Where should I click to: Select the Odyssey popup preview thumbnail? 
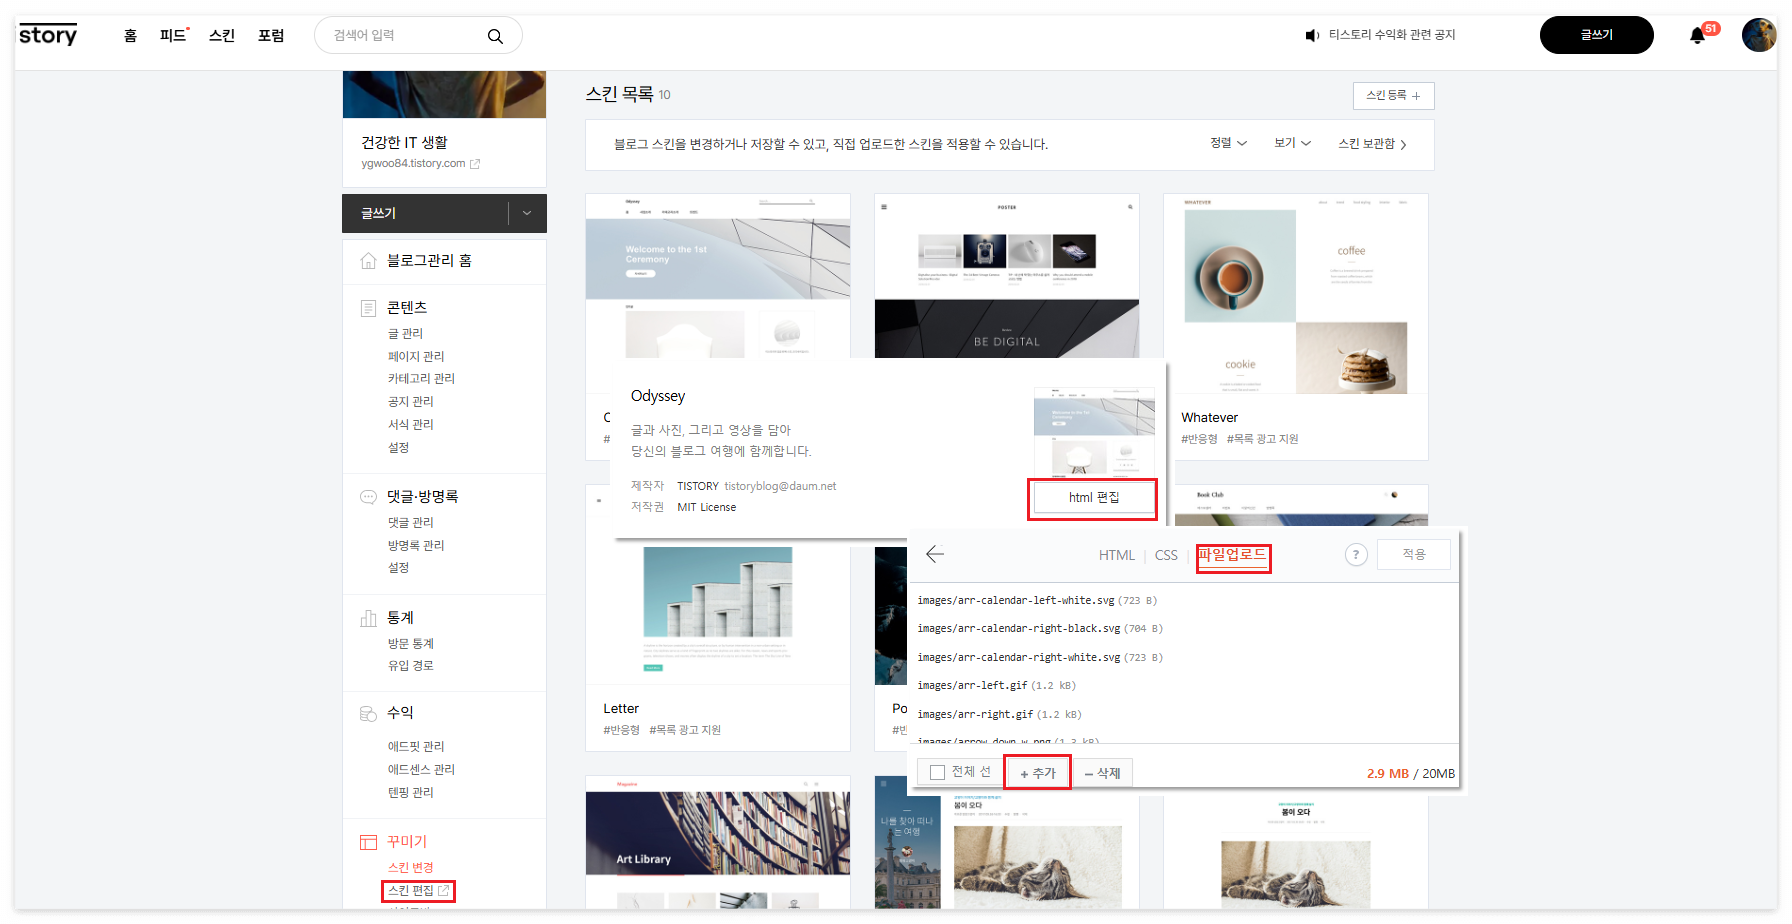[1094, 430]
